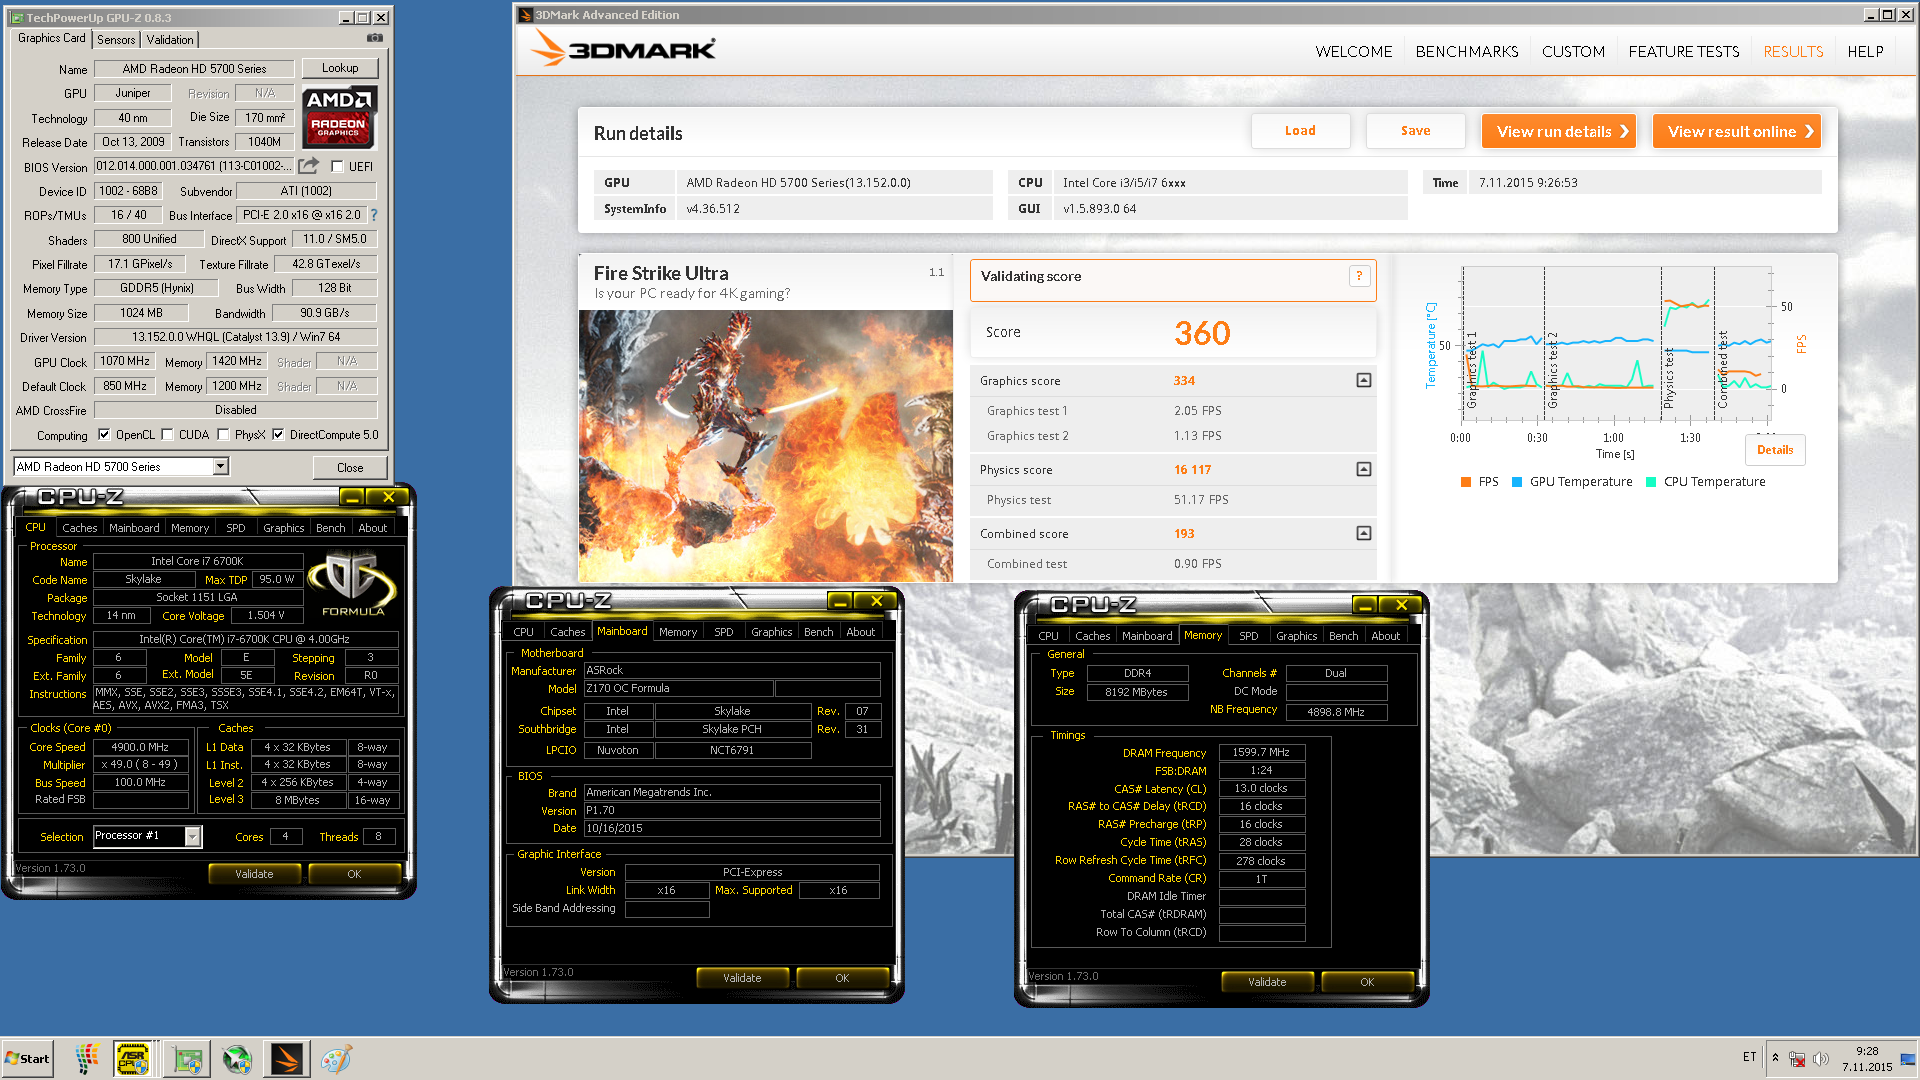Toggle the OpenCL checkbox
Image resolution: width=1920 pixels, height=1080 pixels.
[104, 435]
